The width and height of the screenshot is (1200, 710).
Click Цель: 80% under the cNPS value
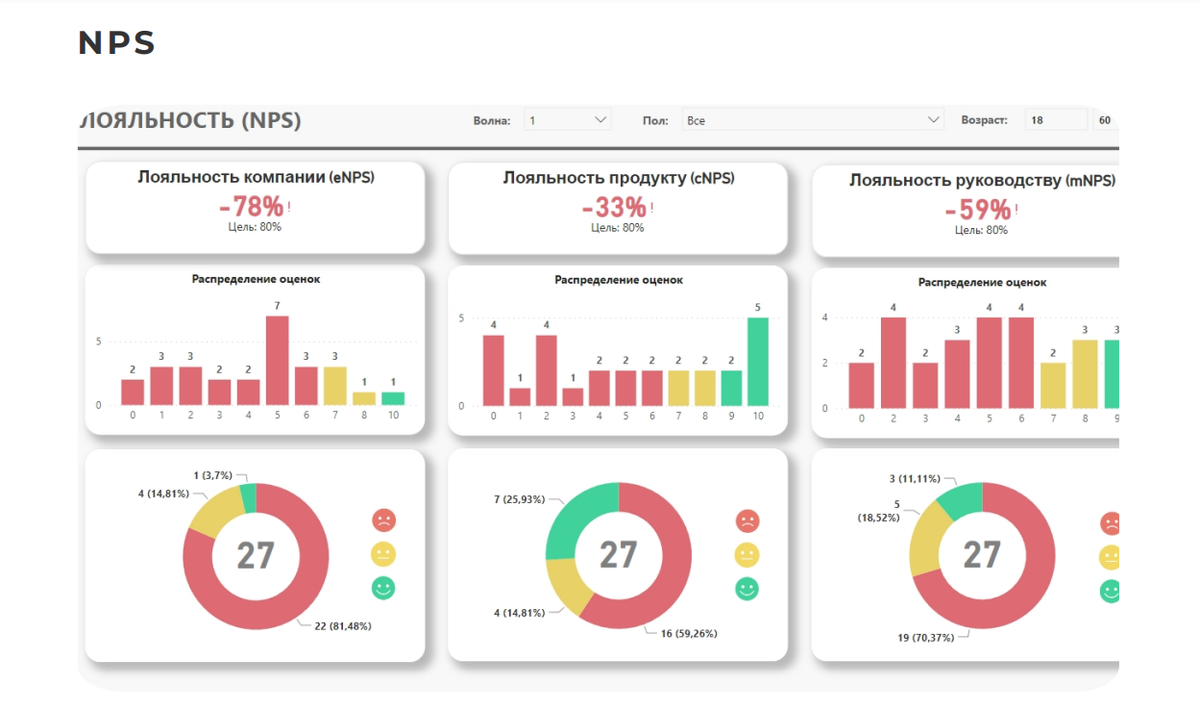617,228
